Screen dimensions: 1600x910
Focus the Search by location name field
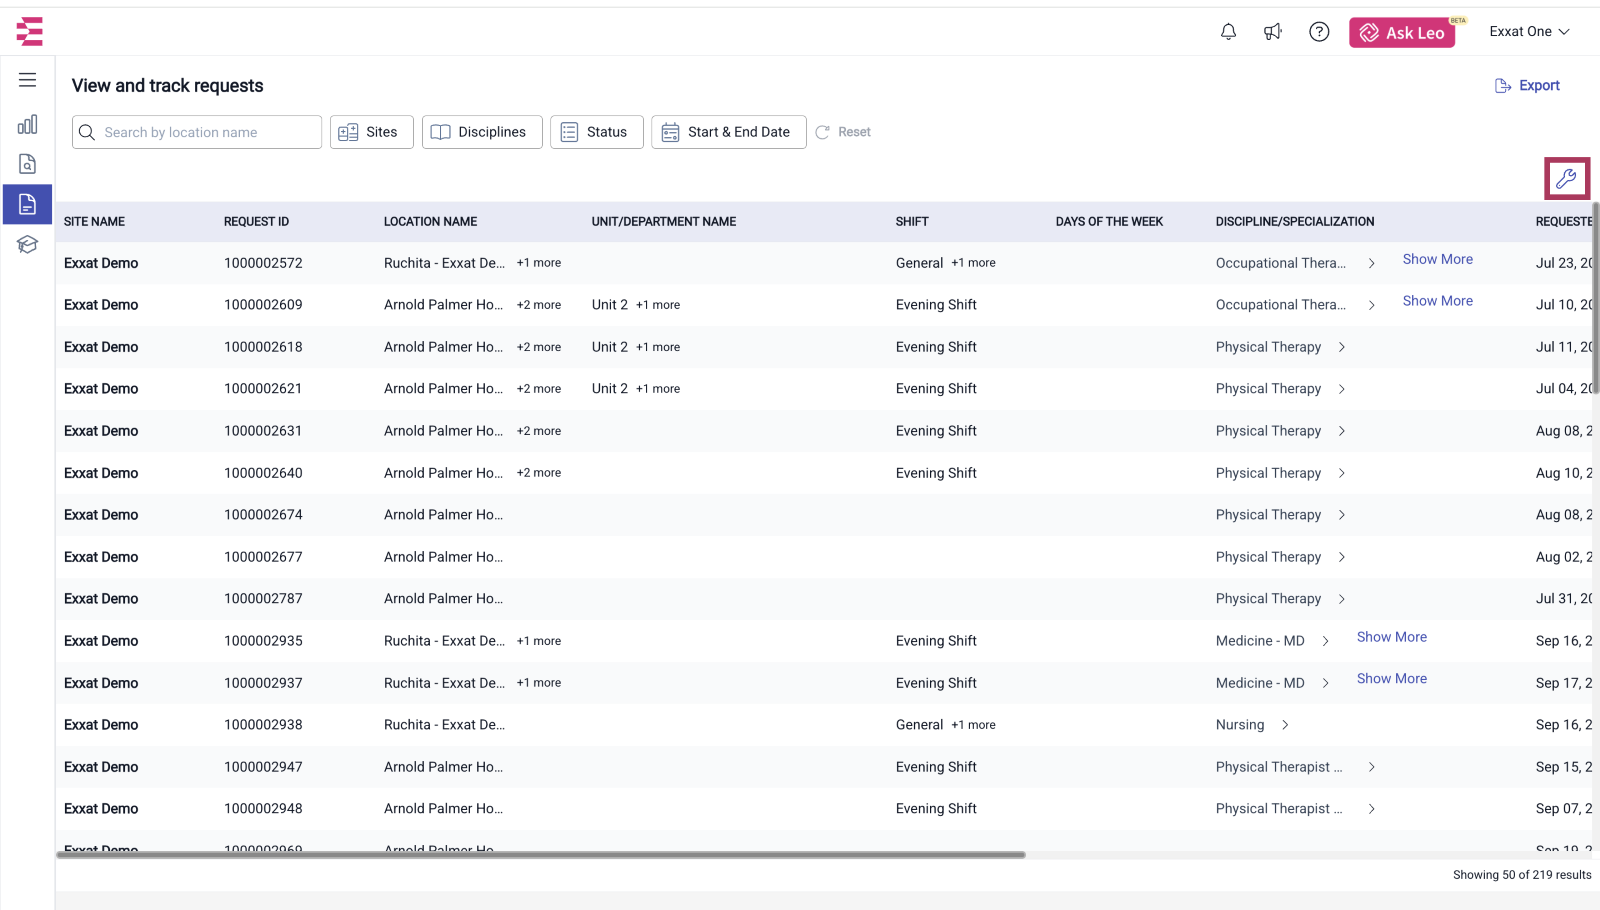[197, 132]
